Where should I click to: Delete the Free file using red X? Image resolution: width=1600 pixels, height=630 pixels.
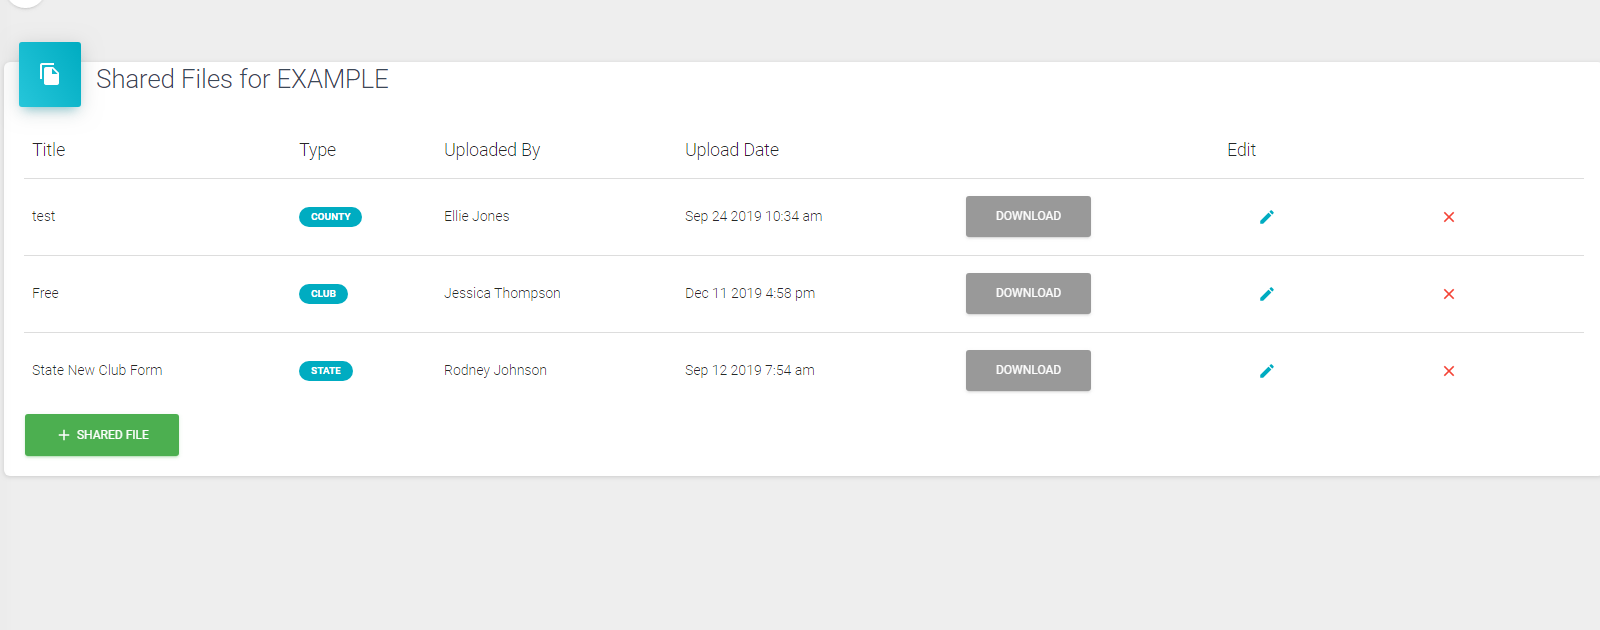(x=1449, y=294)
